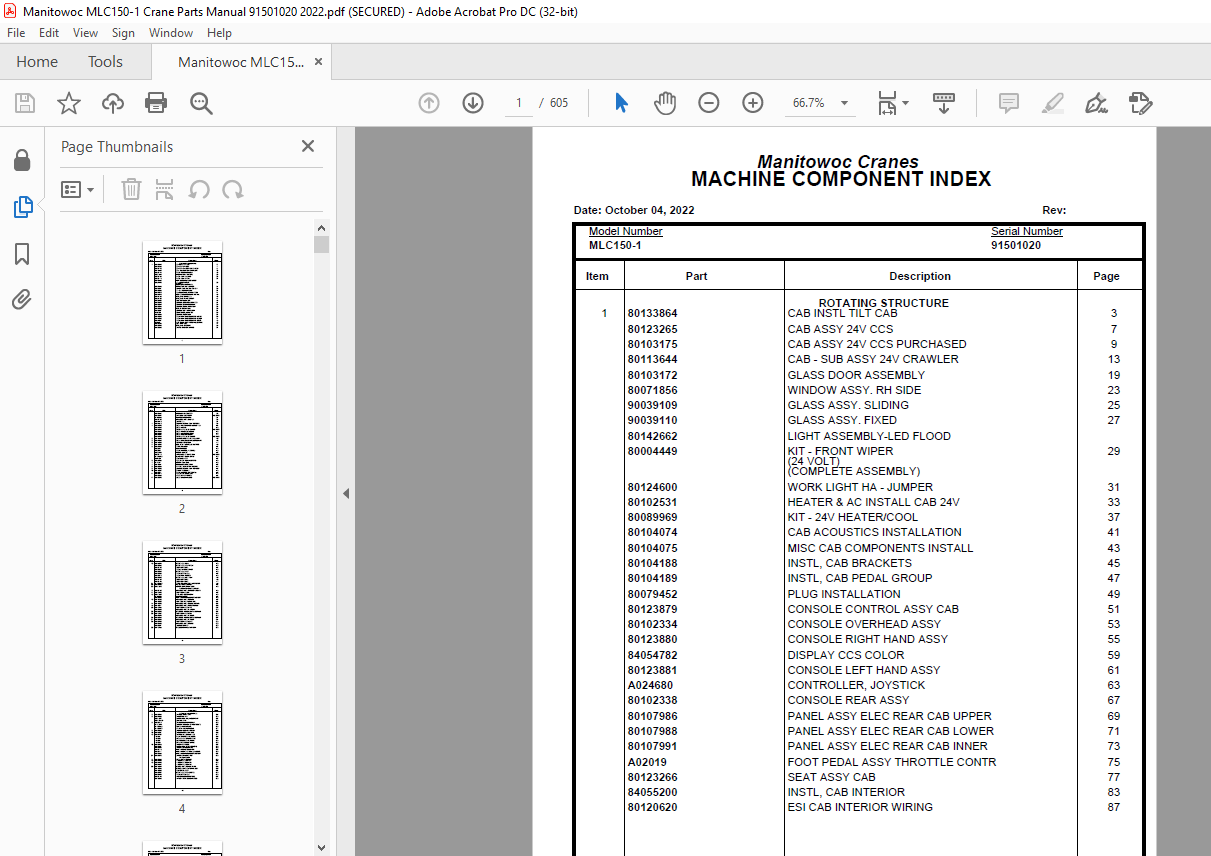Image resolution: width=1211 pixels, height=856 pixels.
Task: Show the Page Thumbnails sidebar icon
Action: pyautogui.click(x=22, y=207)
